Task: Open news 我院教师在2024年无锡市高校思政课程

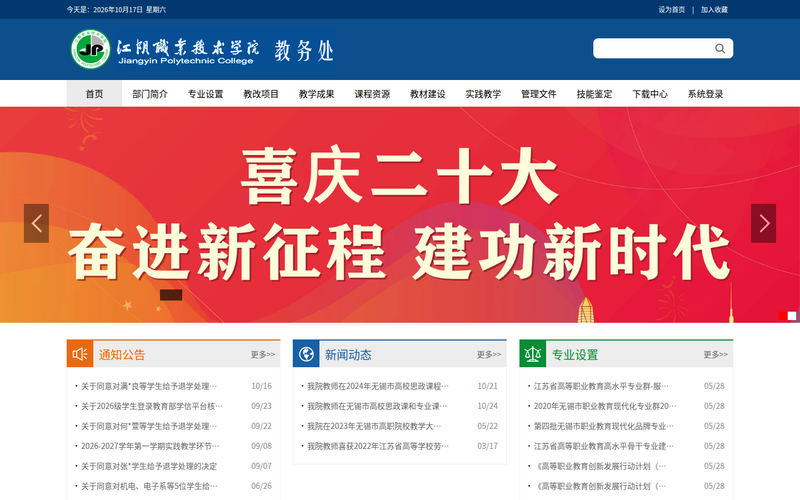Action: (378, 386)
